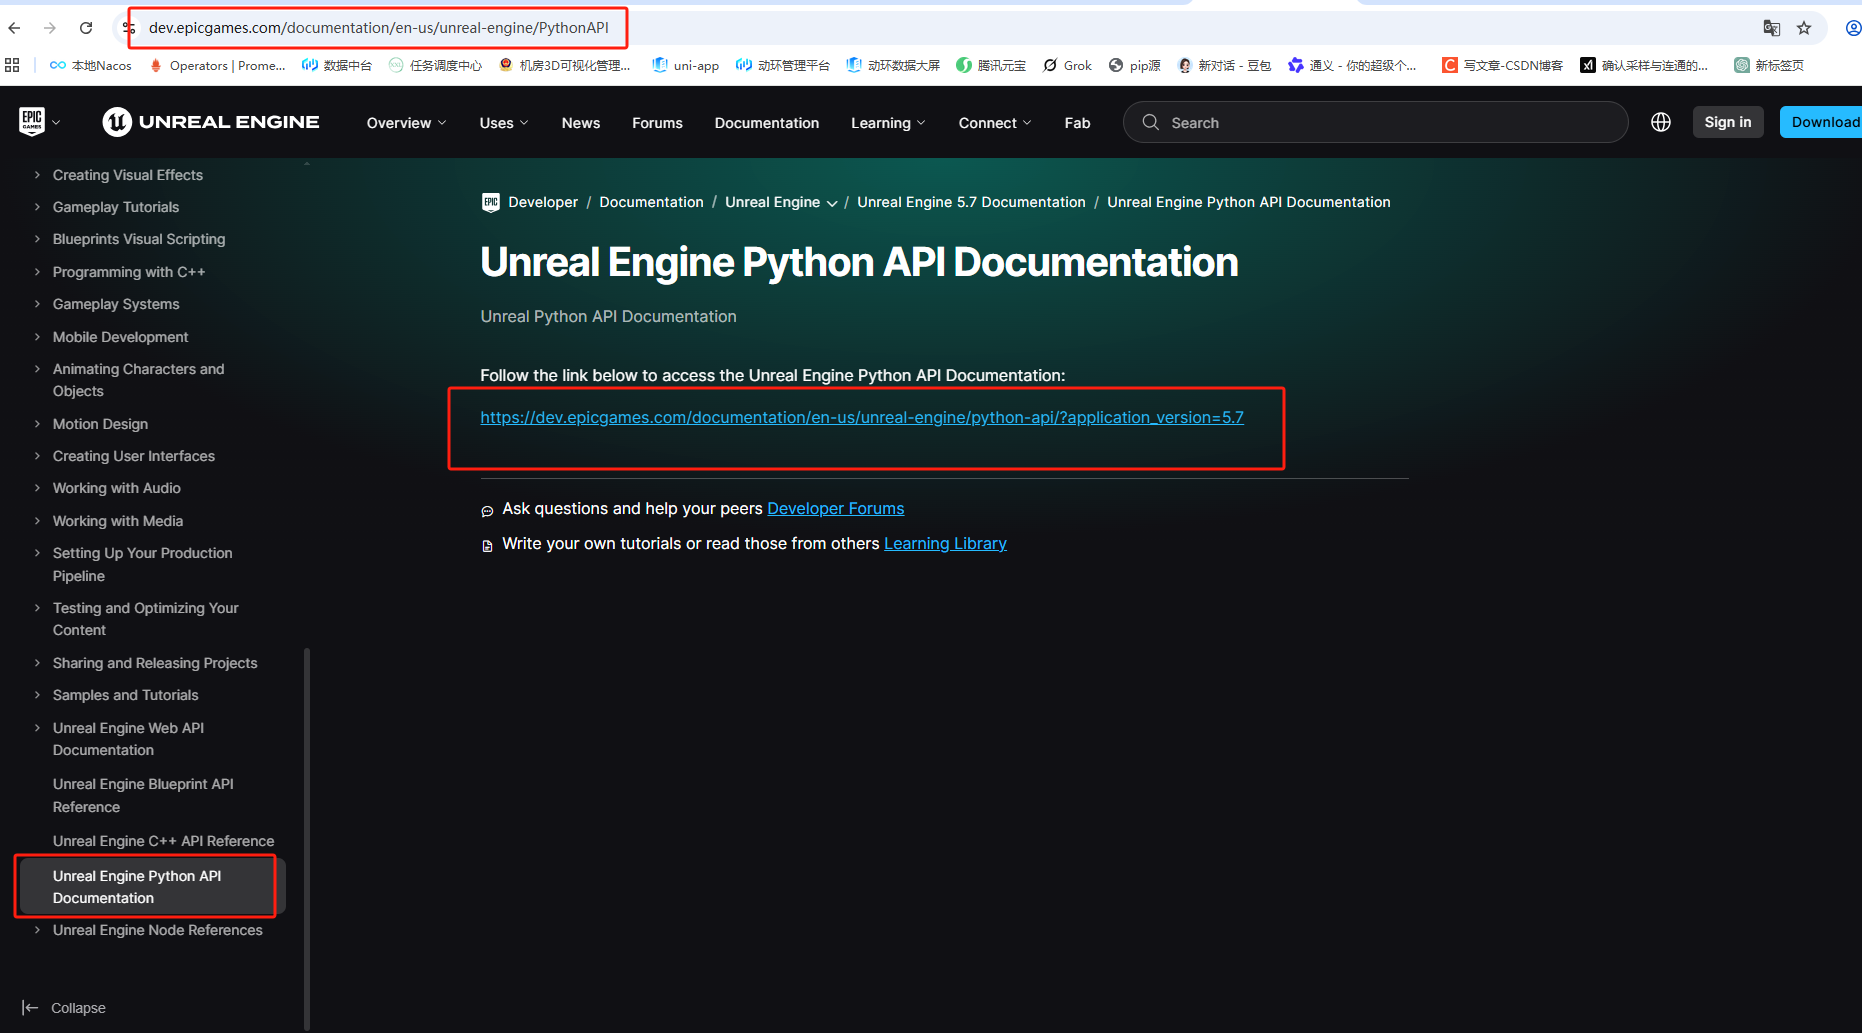Open the News menu item
Viewport: 1862px width, 1033px height.
581,123
